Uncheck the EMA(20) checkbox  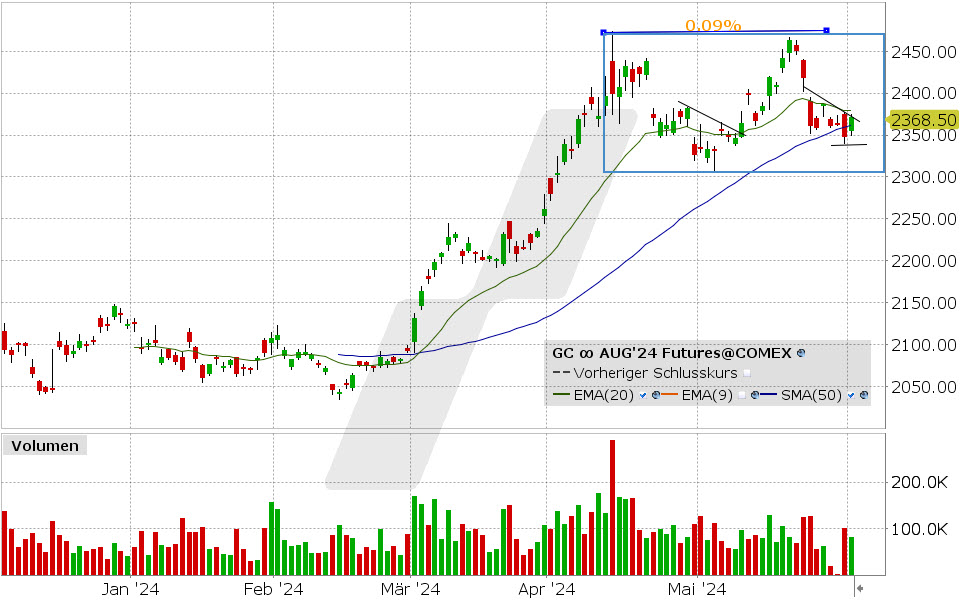[x=643, y=395]
